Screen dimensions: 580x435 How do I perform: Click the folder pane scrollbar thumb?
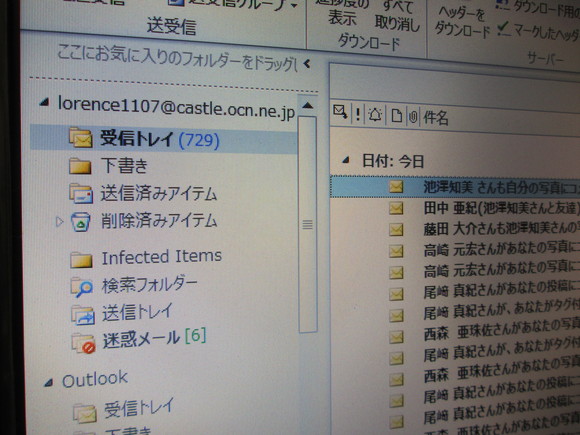click(308, 225)
